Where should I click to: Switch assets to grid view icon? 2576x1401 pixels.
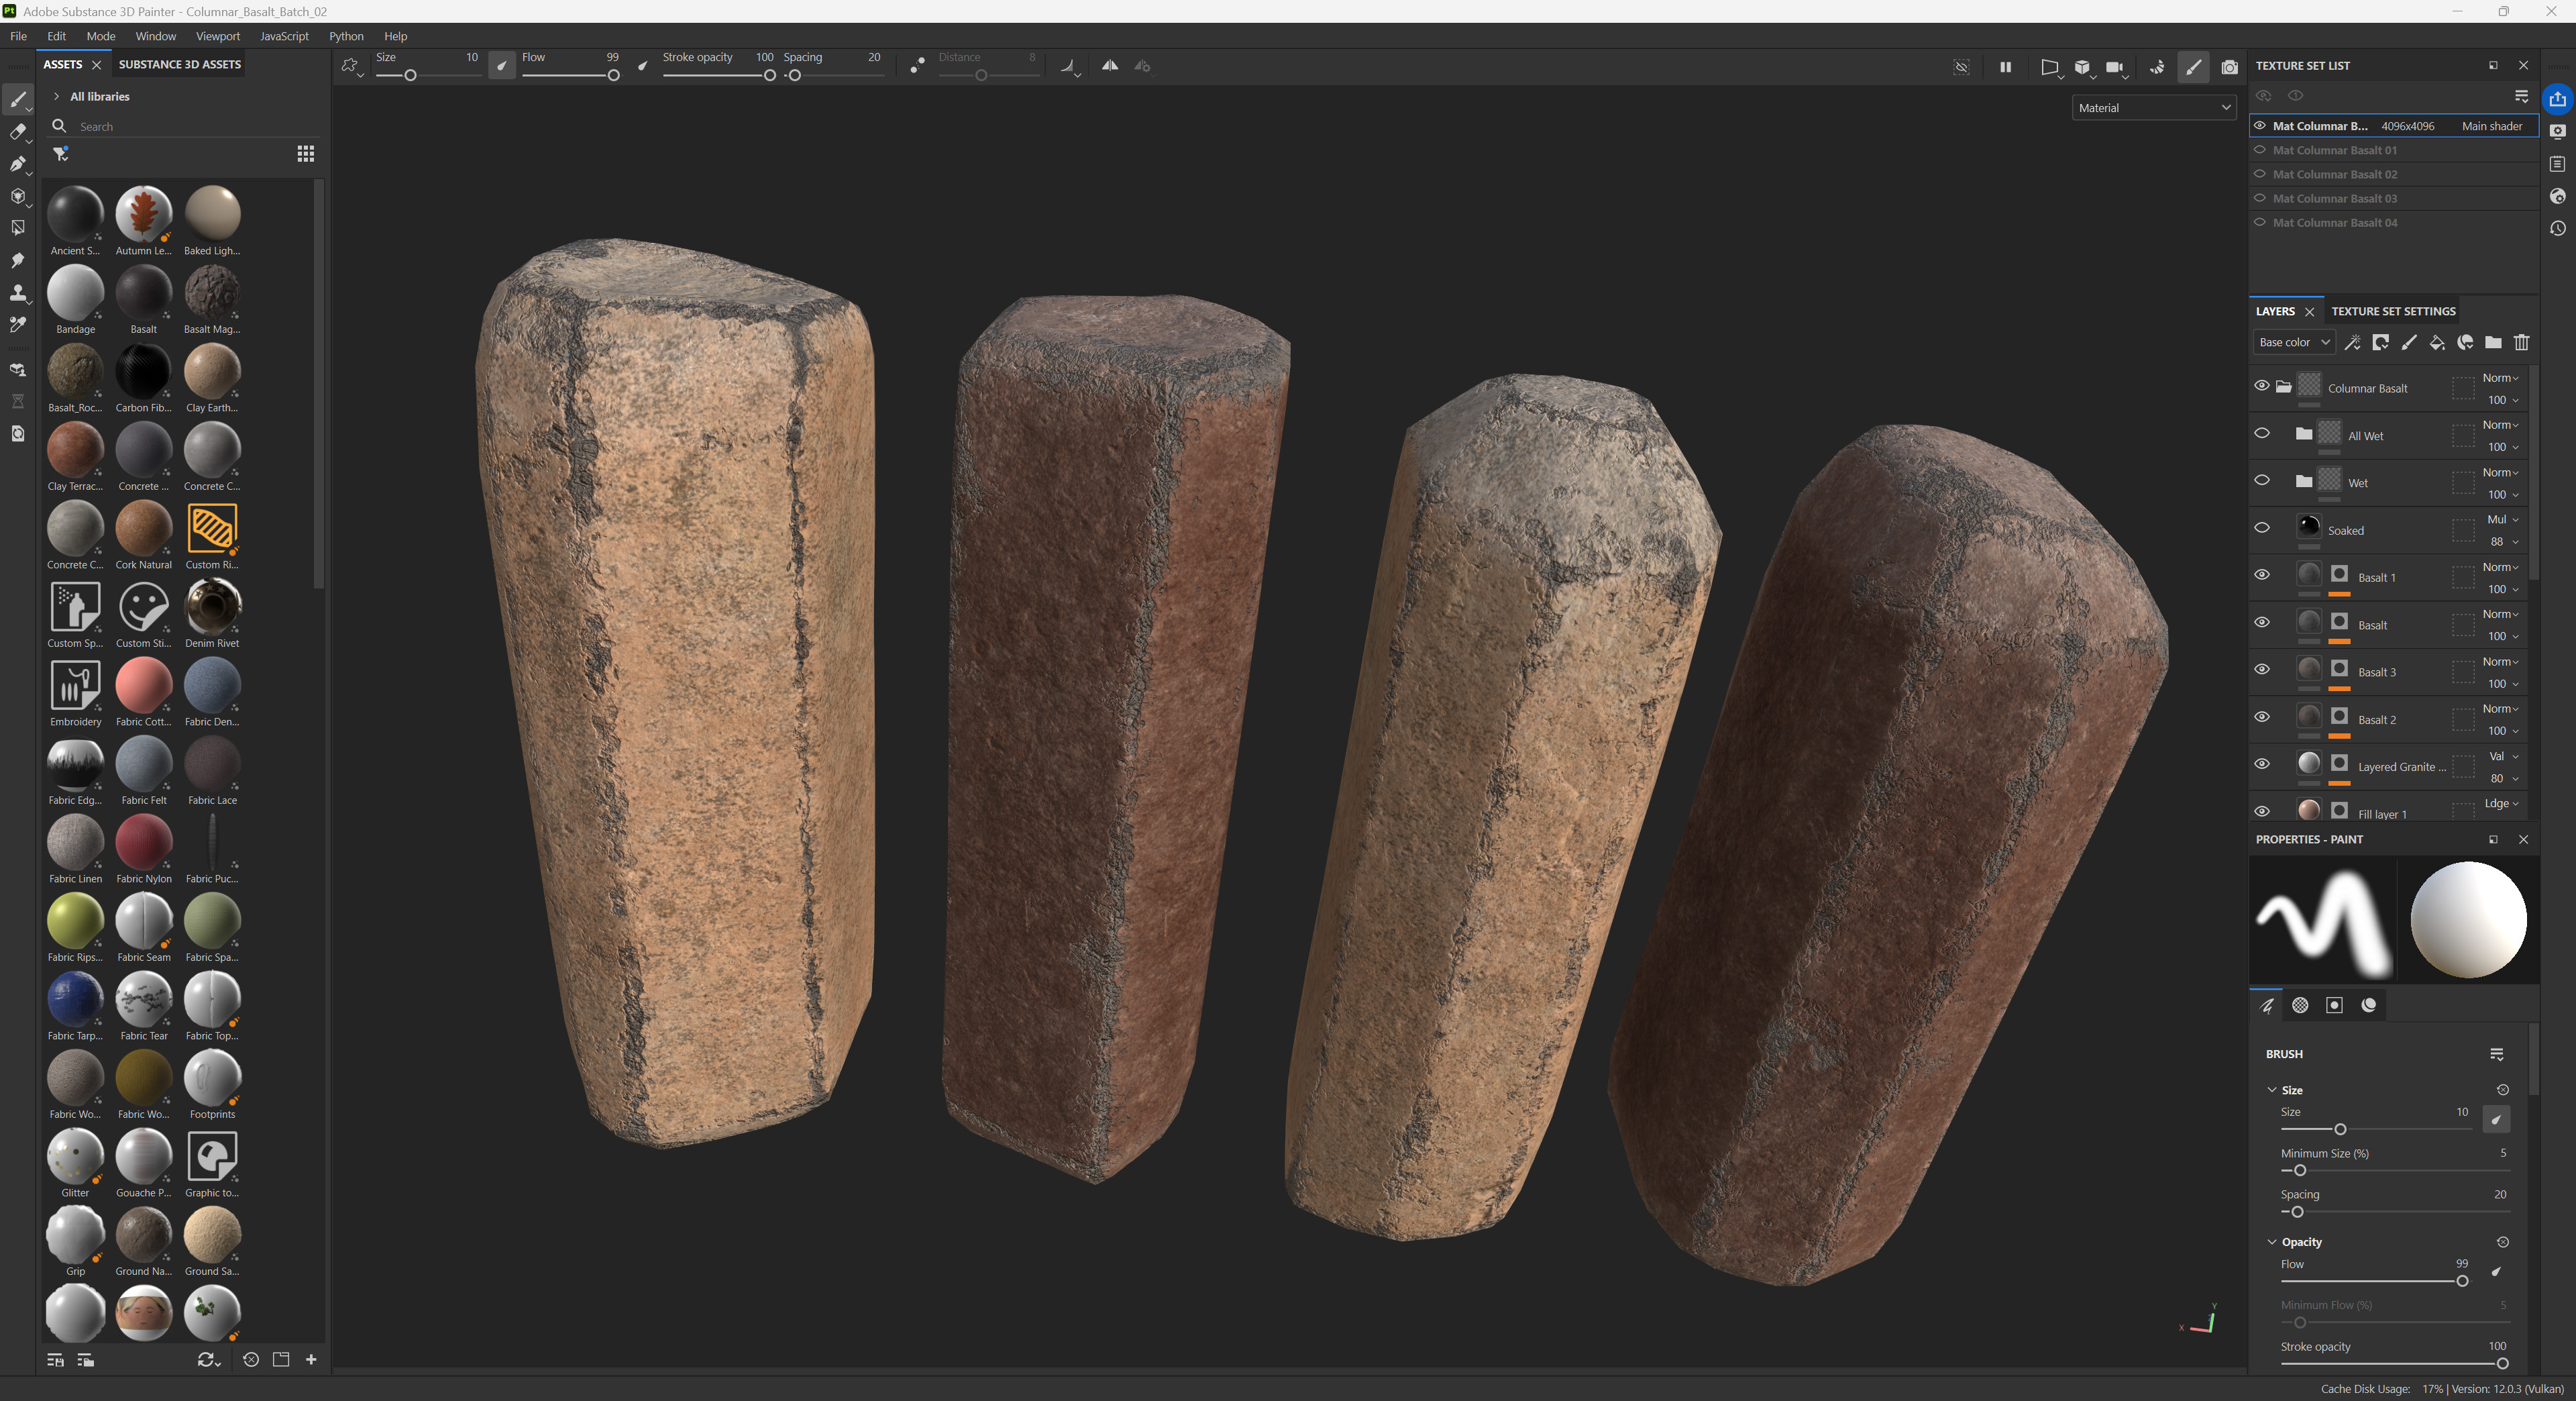coord(306,154)
